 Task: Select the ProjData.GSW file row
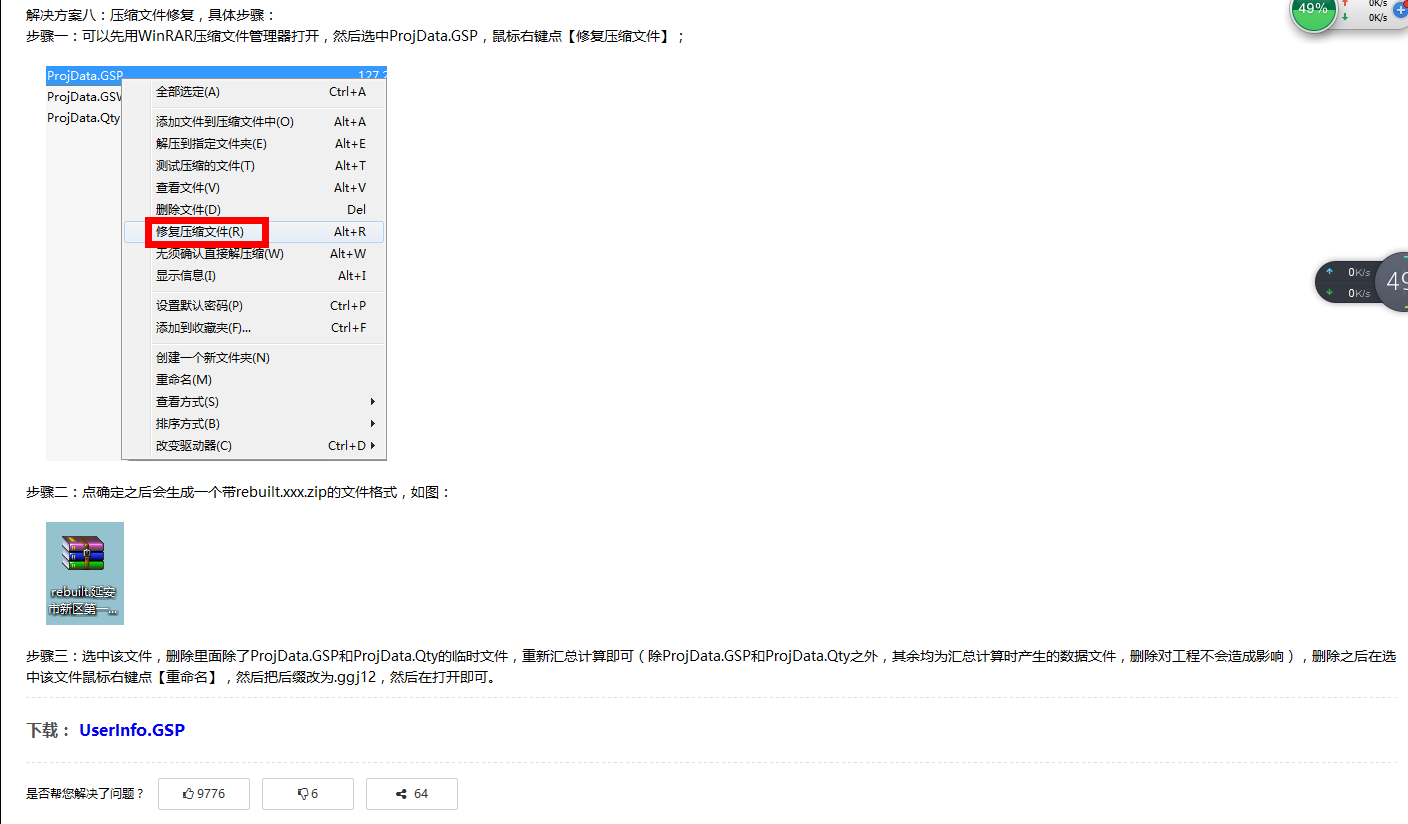(84, 97)
